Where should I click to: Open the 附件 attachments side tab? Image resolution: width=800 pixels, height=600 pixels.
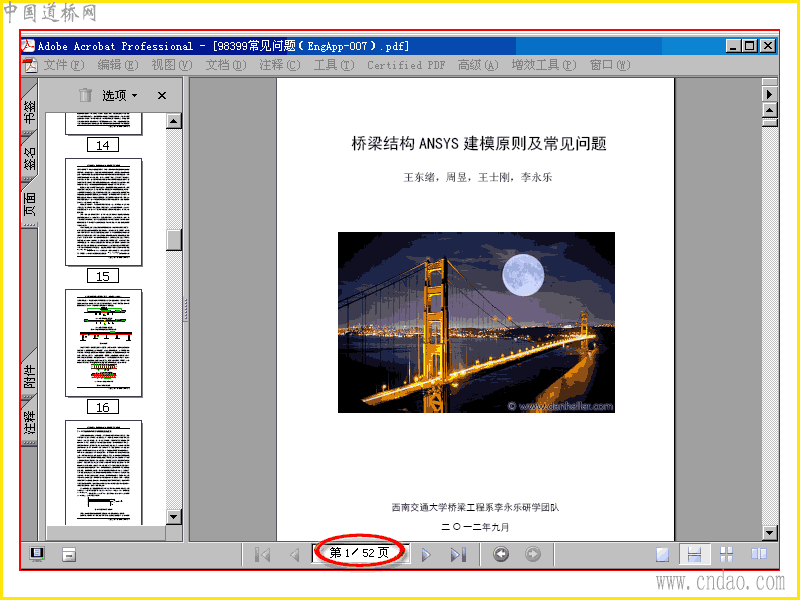[30, 377]
